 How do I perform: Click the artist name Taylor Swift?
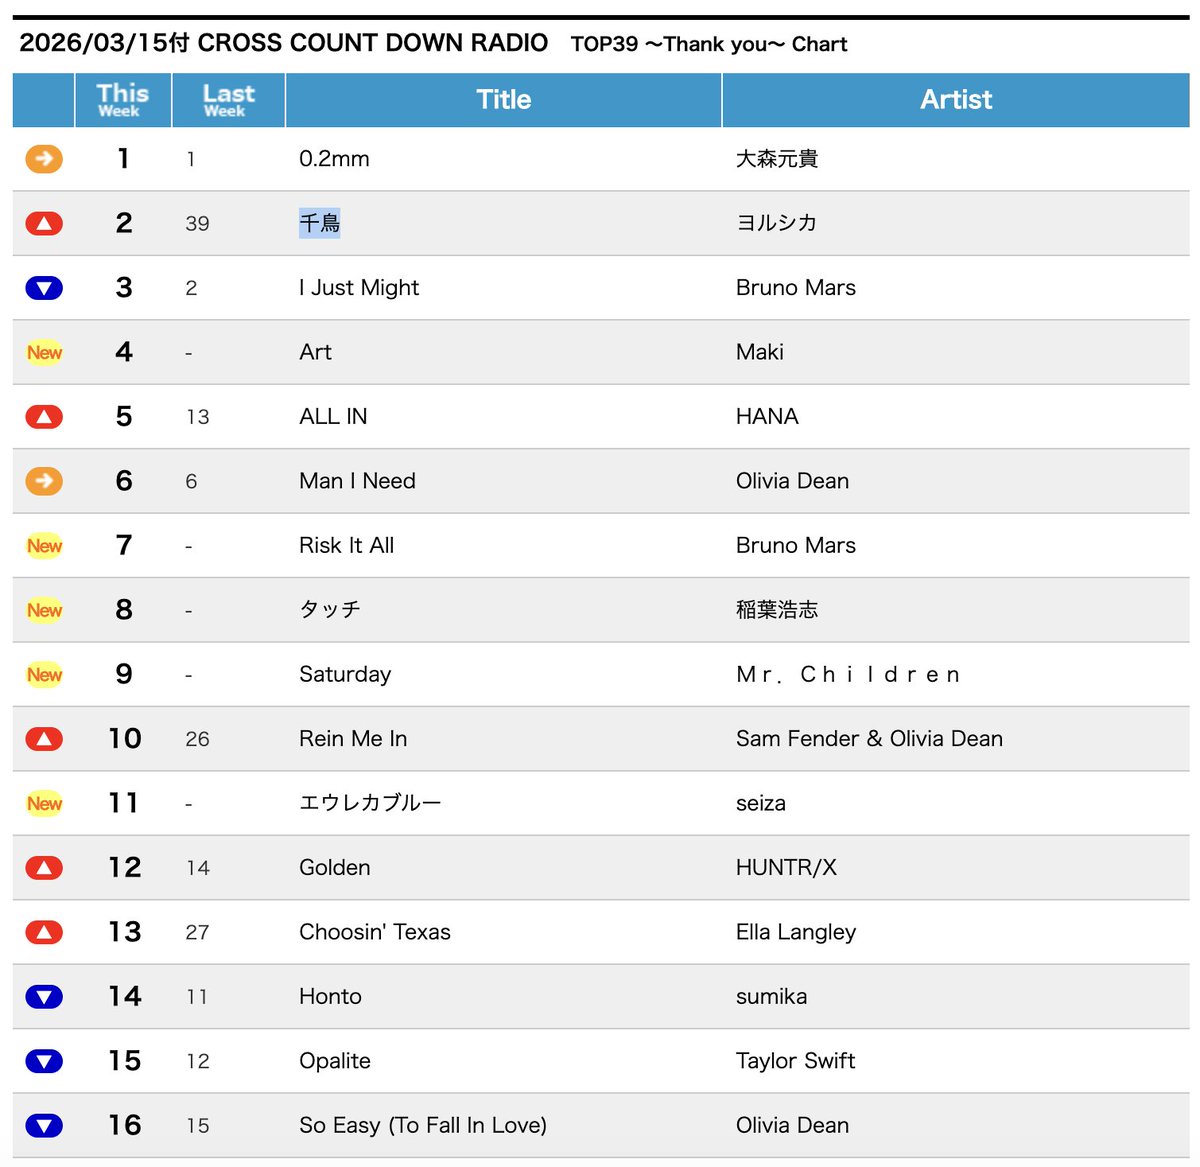coord(796,1061)
